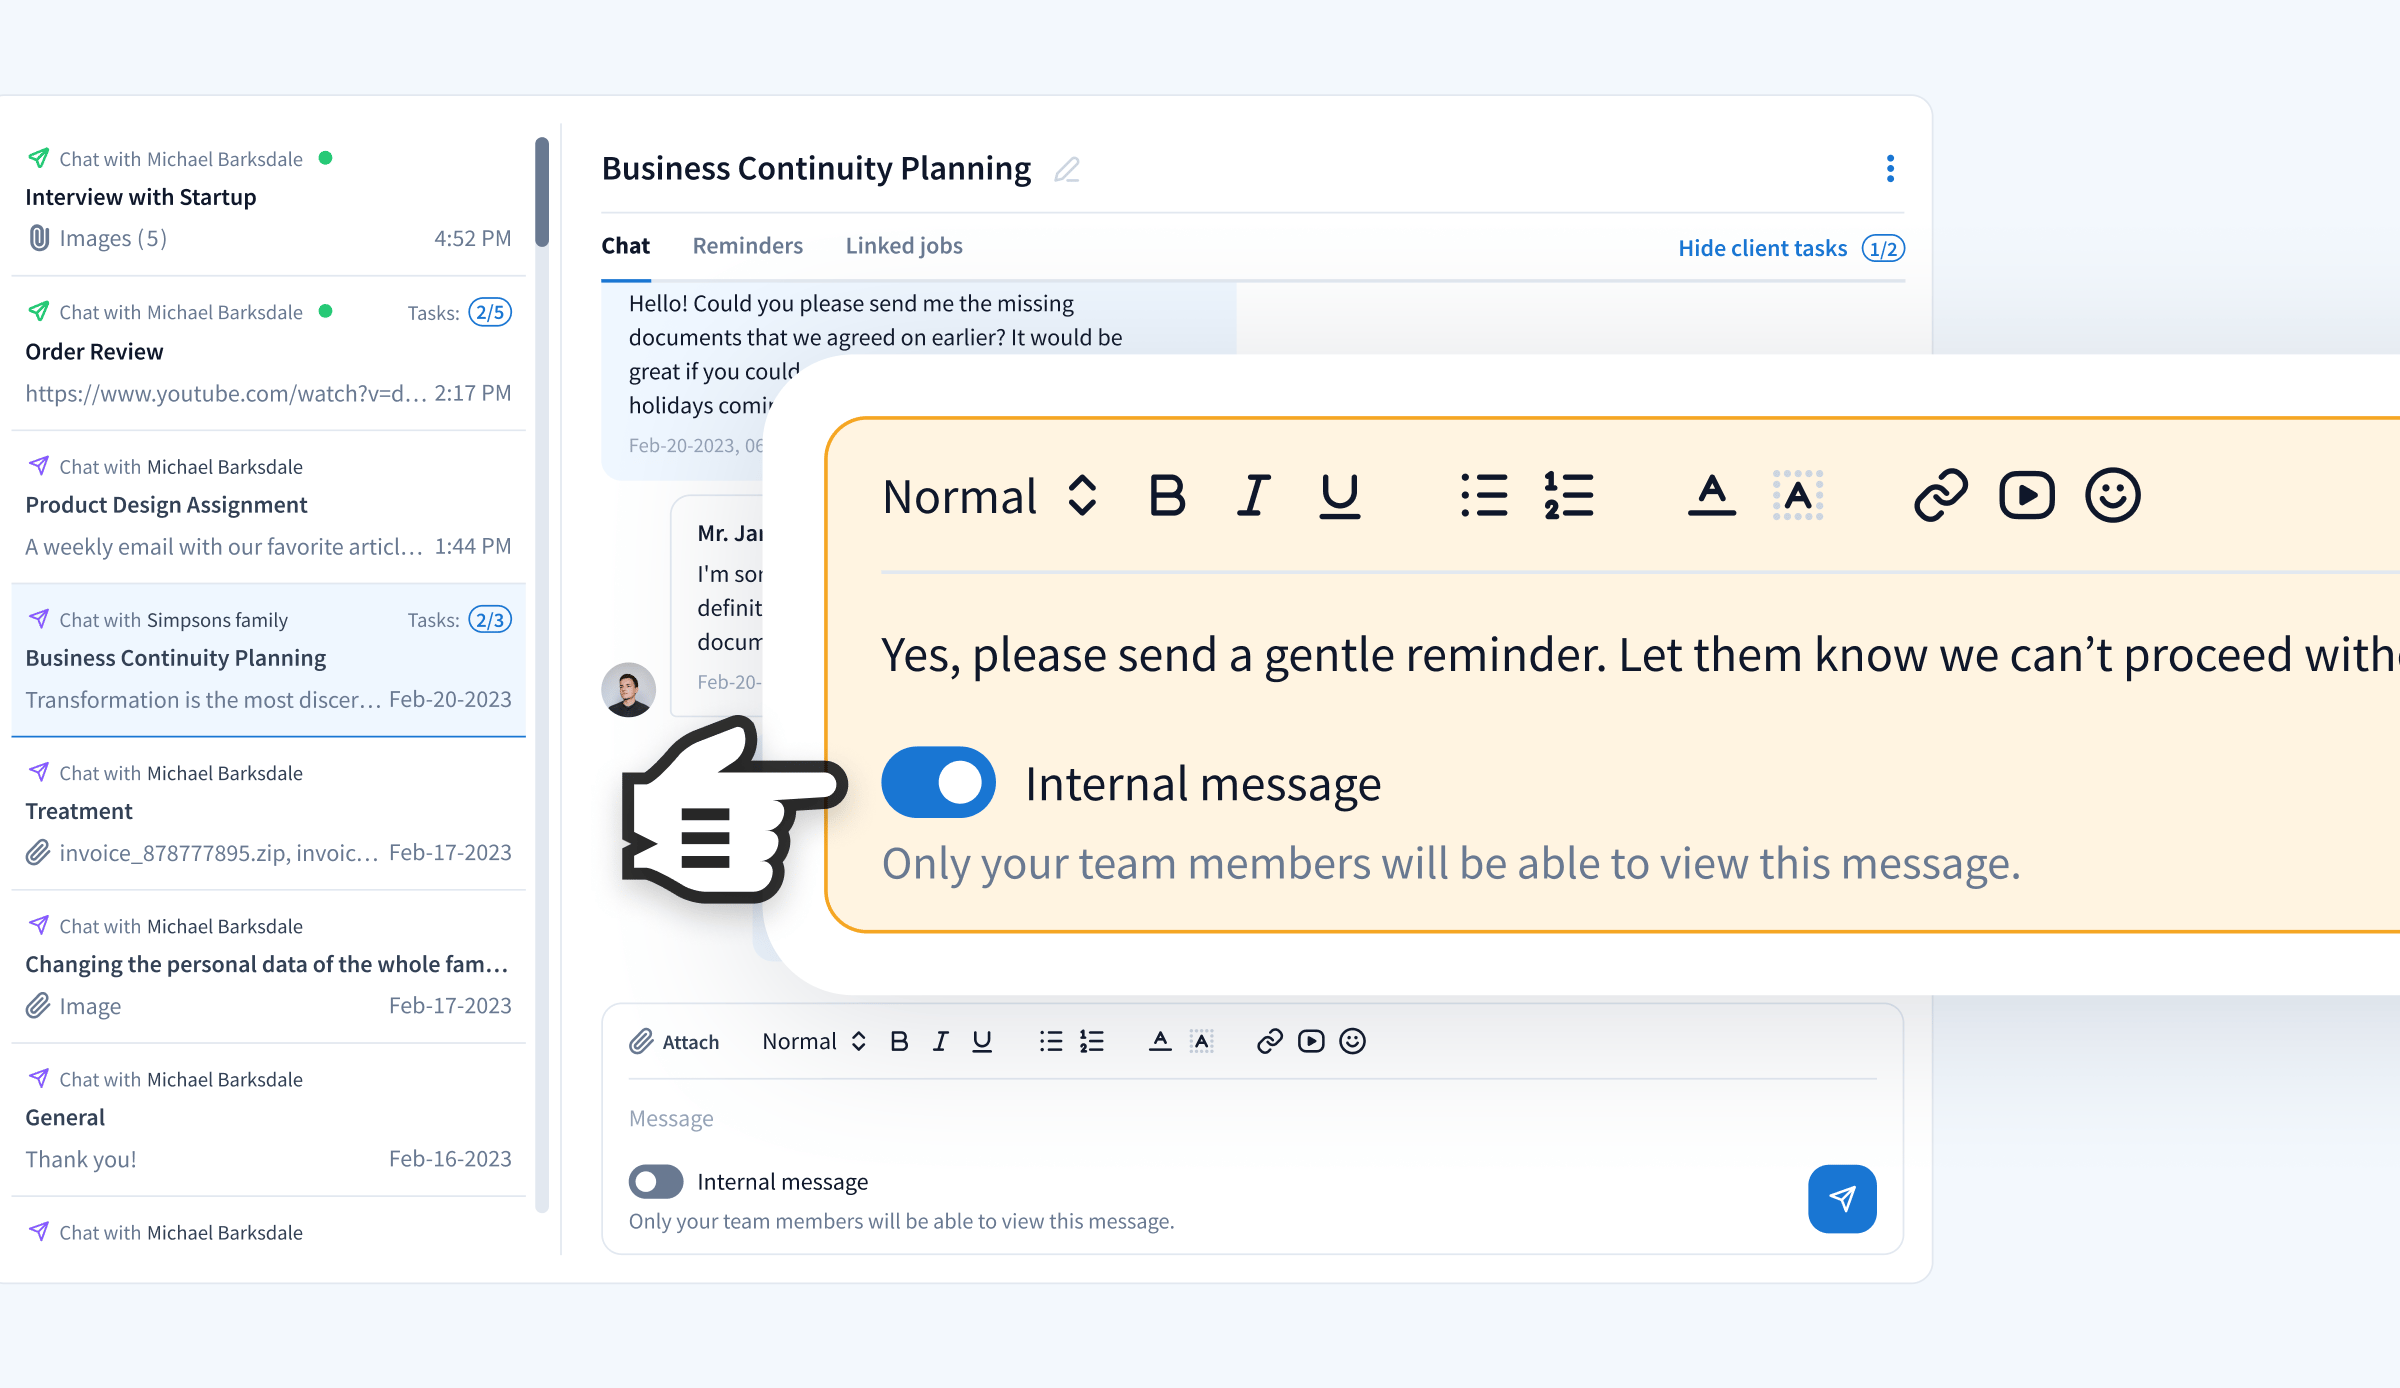This screenshot has height=1388, width=2400.
Task: Select the Business Continuity Planning chat
Action: point(268,660)
